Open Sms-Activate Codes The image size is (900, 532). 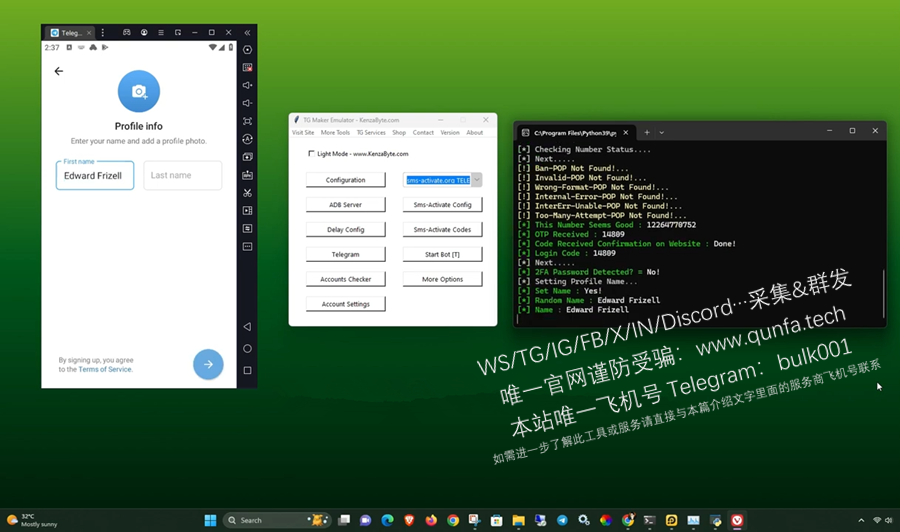(443, 230)
